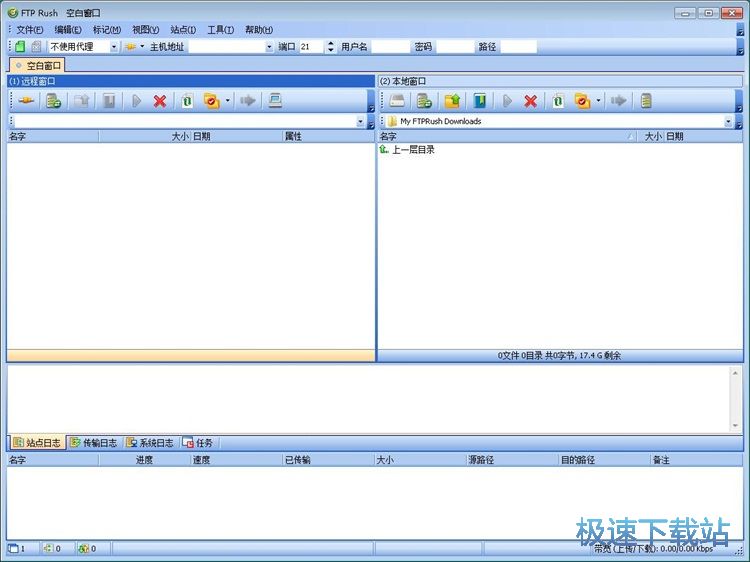Click the local pane server icon
The image size is (750, 562).
(x=646, y=101)
